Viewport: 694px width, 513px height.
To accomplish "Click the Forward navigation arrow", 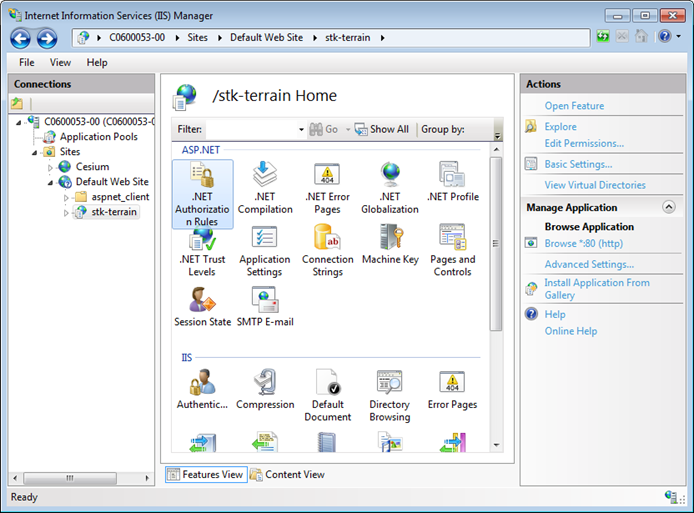I will click(47, 39).
